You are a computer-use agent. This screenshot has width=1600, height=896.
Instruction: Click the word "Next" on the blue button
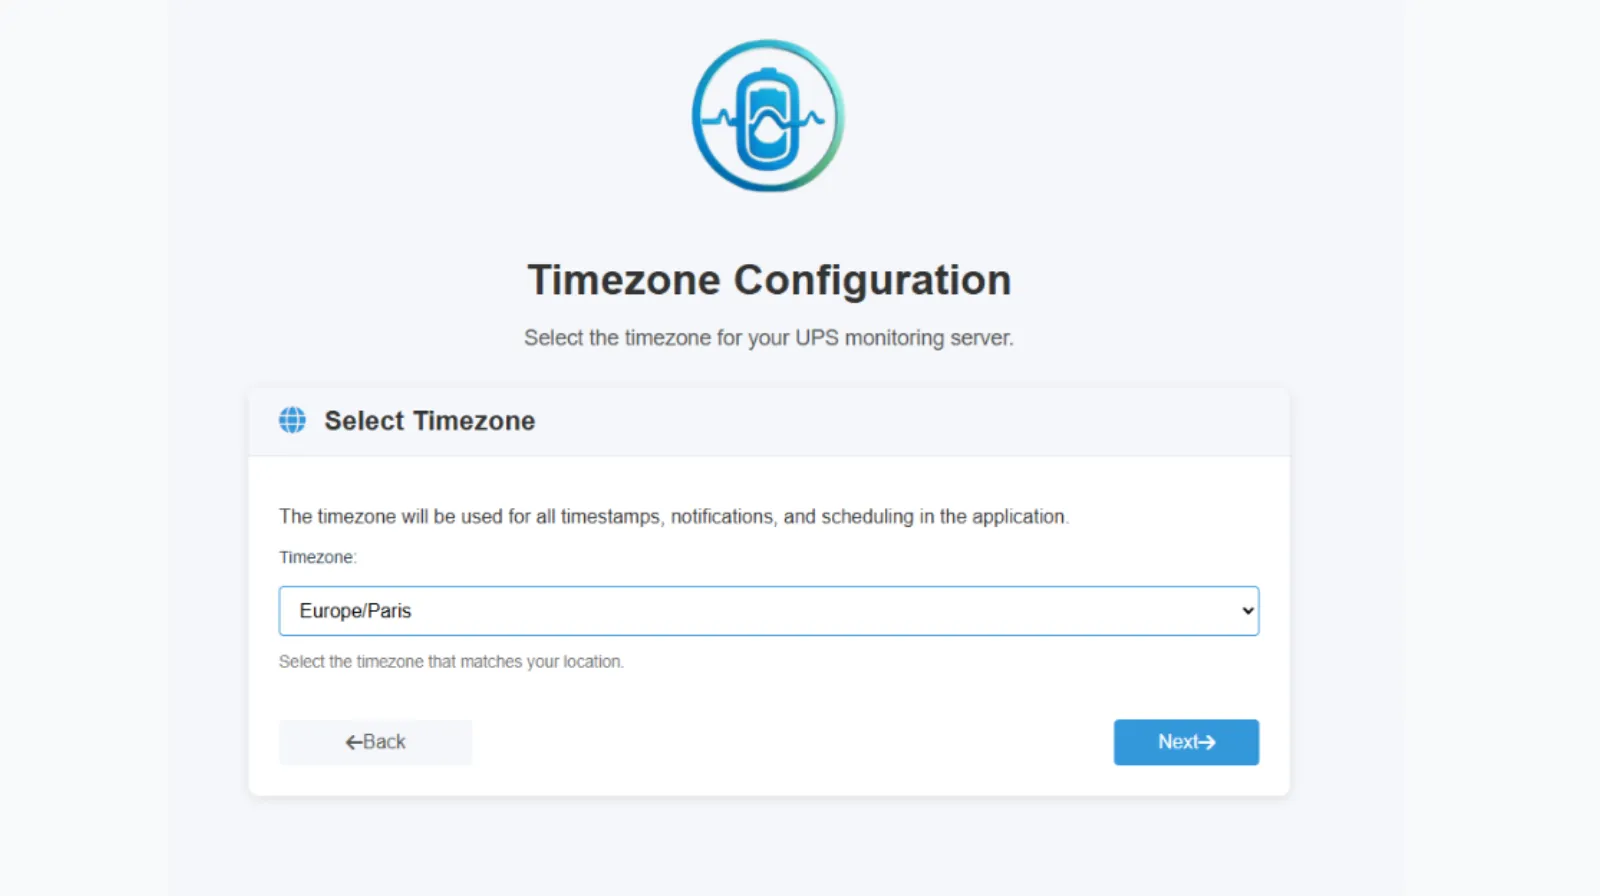pyautogui.click(x=1177, y=742)
